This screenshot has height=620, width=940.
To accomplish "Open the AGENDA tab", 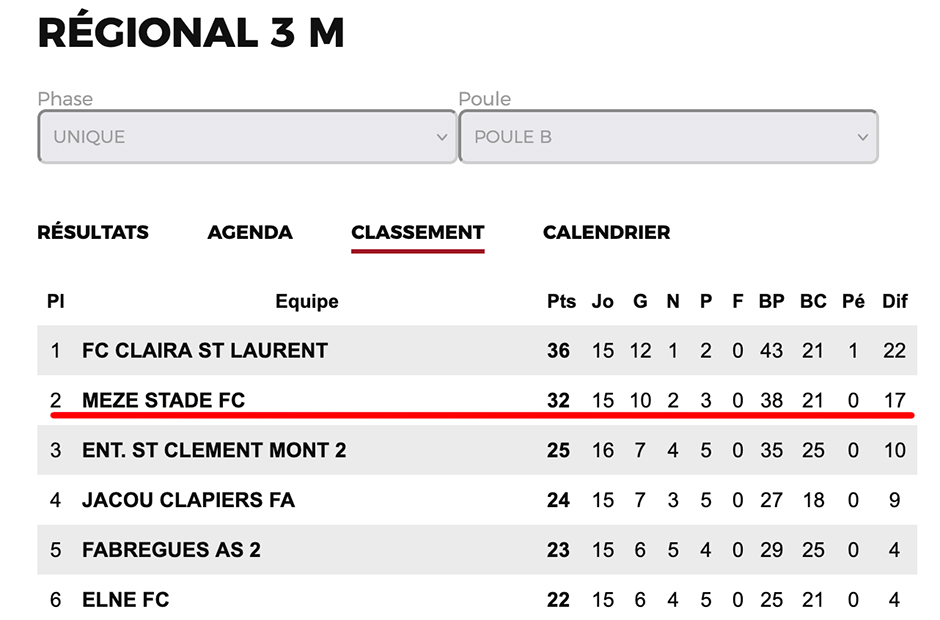I will (x=250, y=232).
